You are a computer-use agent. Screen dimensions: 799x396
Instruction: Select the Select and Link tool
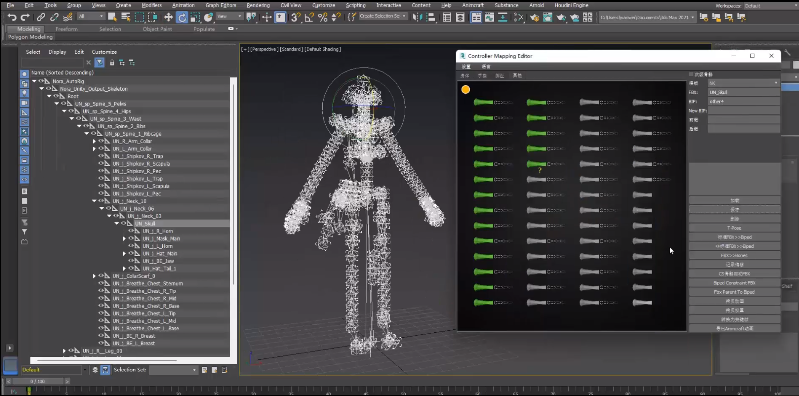tap(41, 17)
